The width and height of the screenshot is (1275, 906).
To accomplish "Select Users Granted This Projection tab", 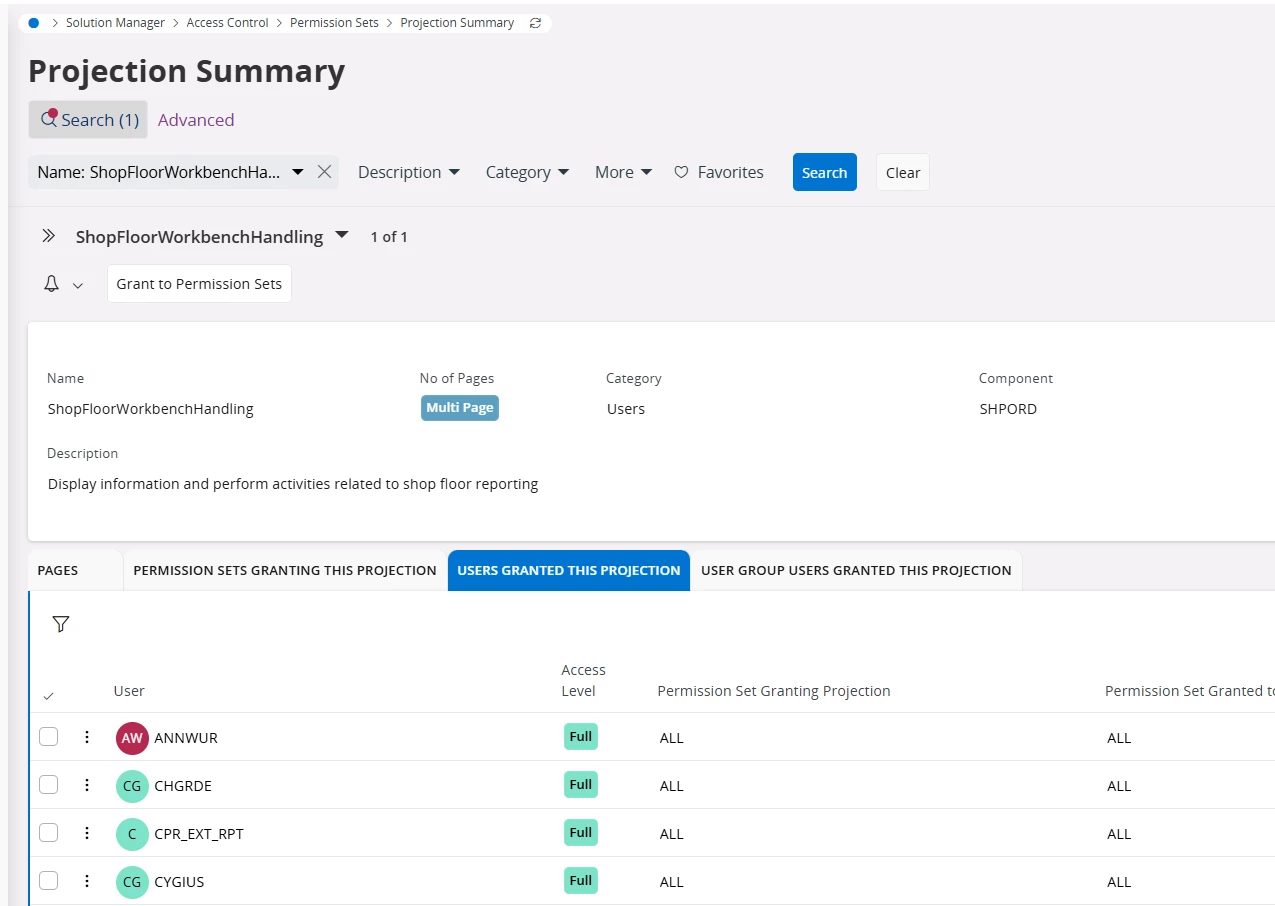I will pyautogui.click(x=569, y=570).
